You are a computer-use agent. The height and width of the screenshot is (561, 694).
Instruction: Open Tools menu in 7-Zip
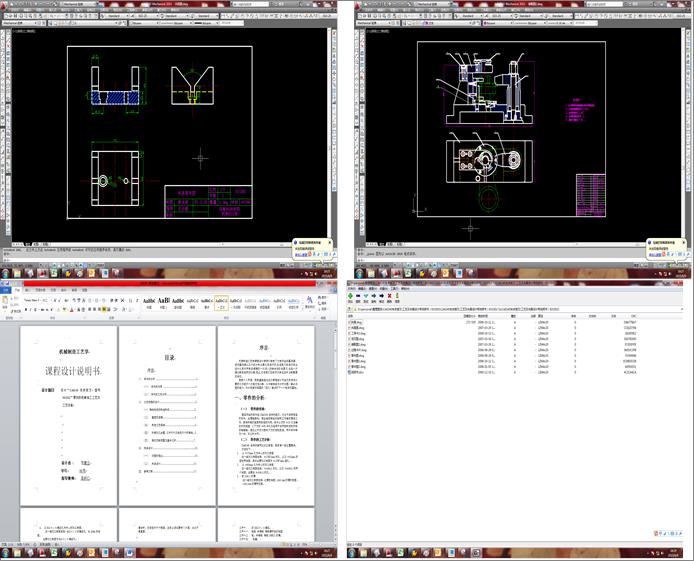coord(394,288)
